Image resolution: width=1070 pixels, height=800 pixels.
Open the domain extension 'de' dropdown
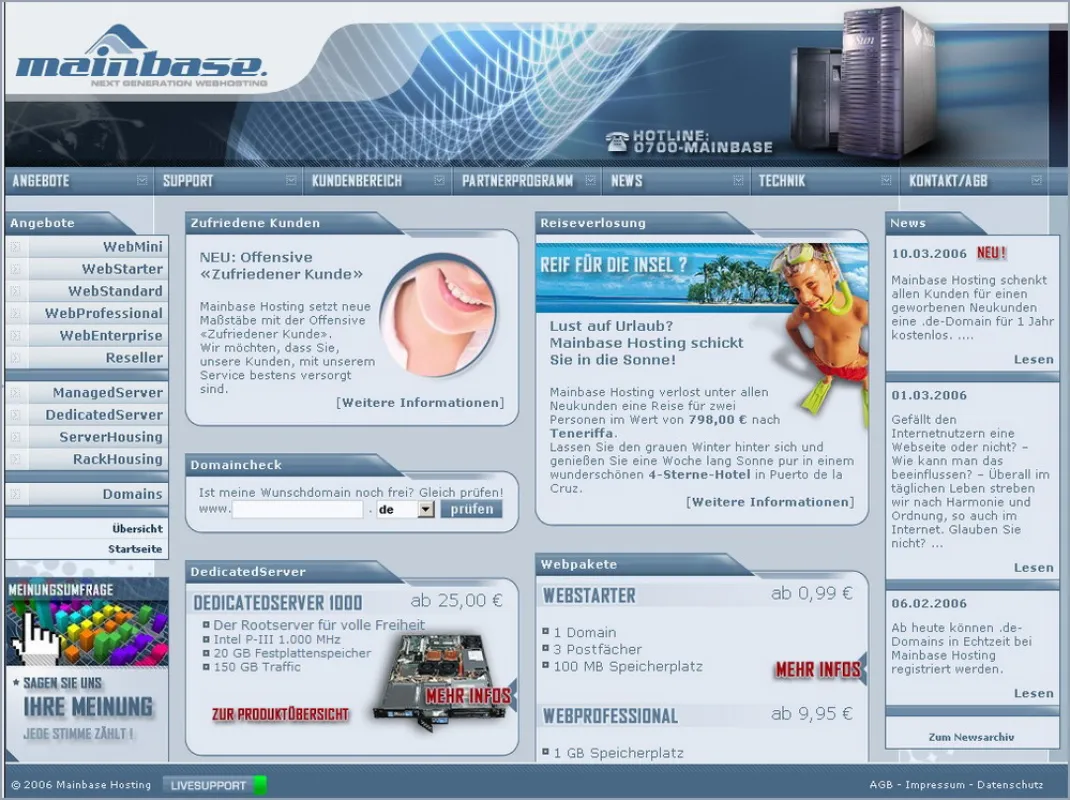426,509
